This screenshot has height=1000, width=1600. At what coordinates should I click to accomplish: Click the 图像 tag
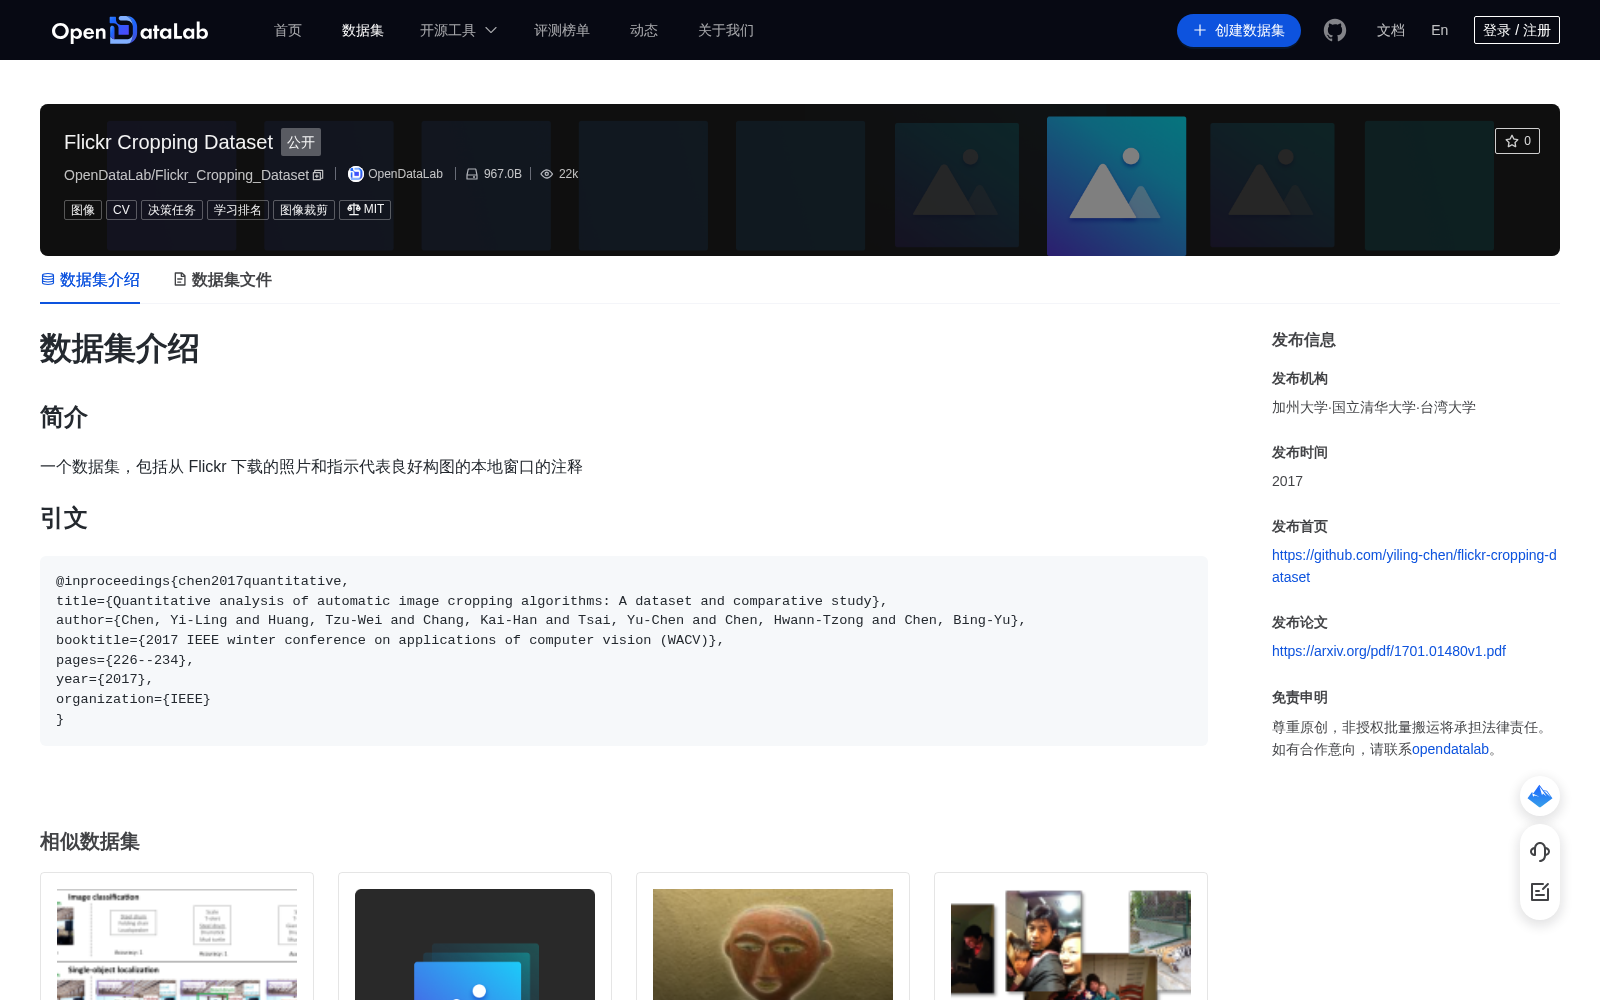(83, 210)
